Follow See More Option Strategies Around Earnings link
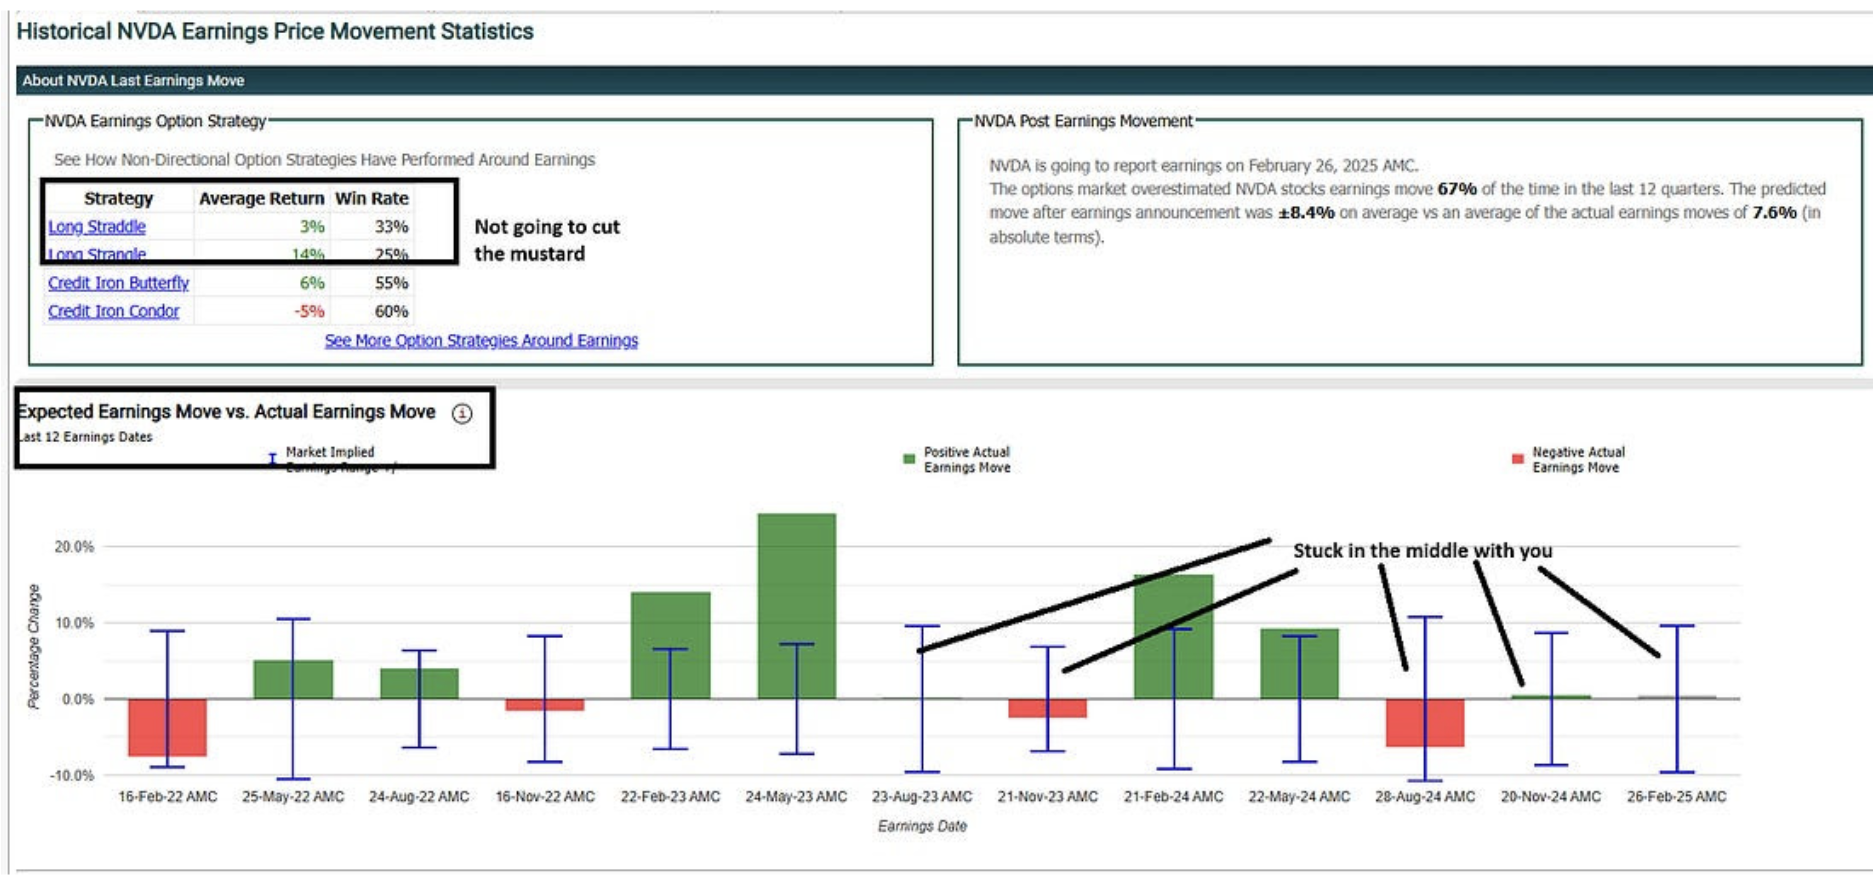This screenshot has width=1876, height=878. click(481, 340)
